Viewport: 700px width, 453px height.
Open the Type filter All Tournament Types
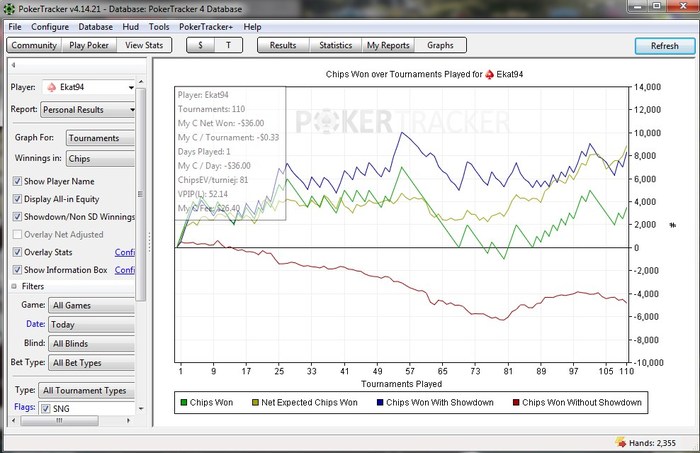tap(87, 391)
